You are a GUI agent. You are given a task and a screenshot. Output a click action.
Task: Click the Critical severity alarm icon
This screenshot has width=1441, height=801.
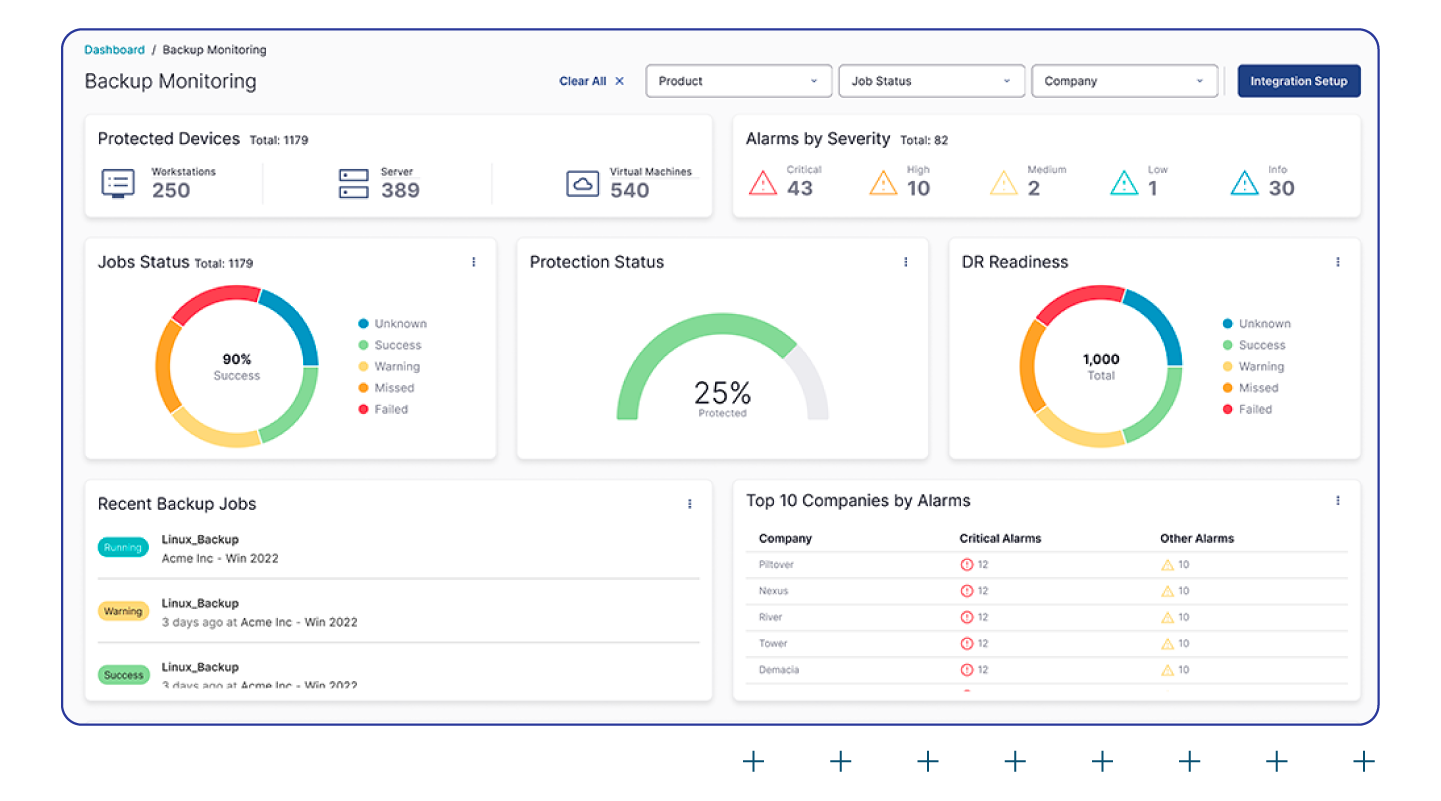pos(763,183)
